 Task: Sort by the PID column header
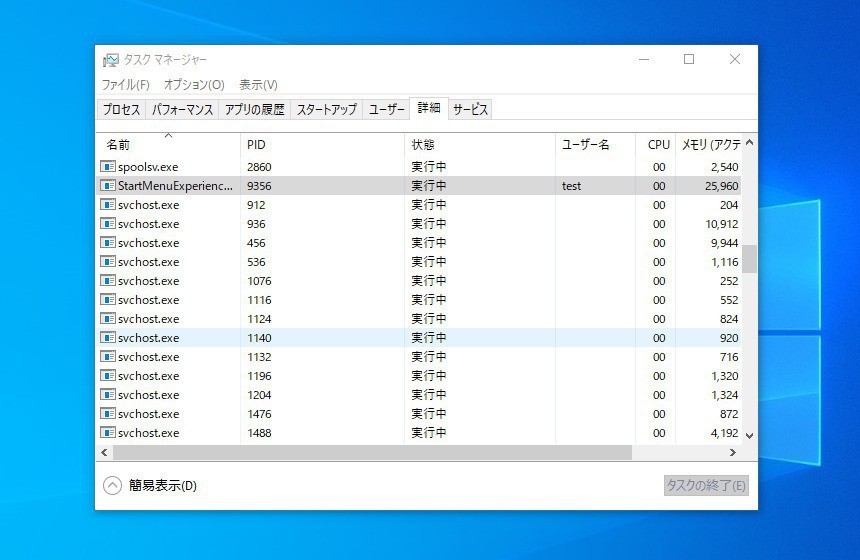pyautogui.click(x=322, y=144)
